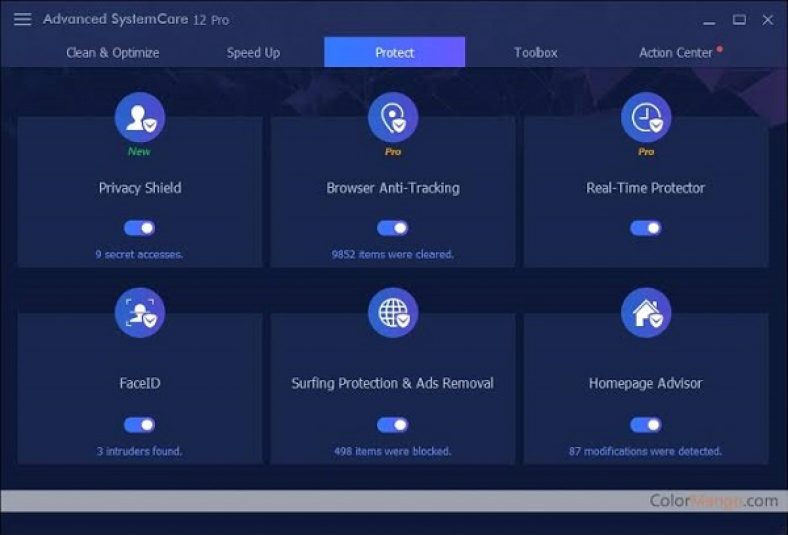
Task: Select the Protect tab
Action: (395, 52)
